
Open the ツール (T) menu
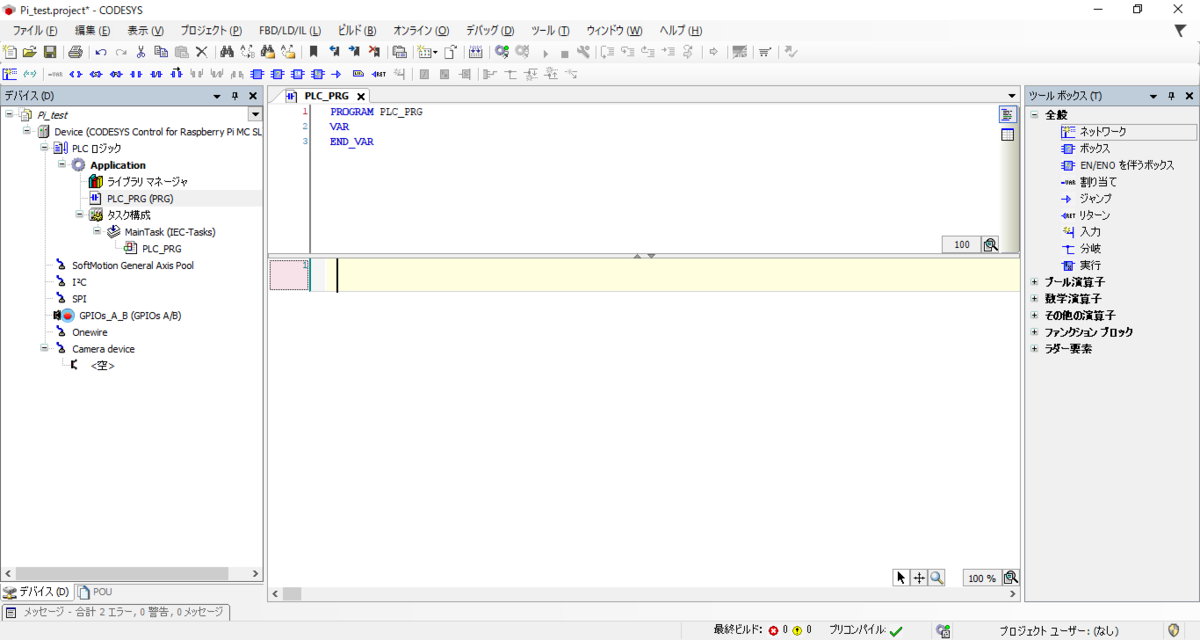550,31
